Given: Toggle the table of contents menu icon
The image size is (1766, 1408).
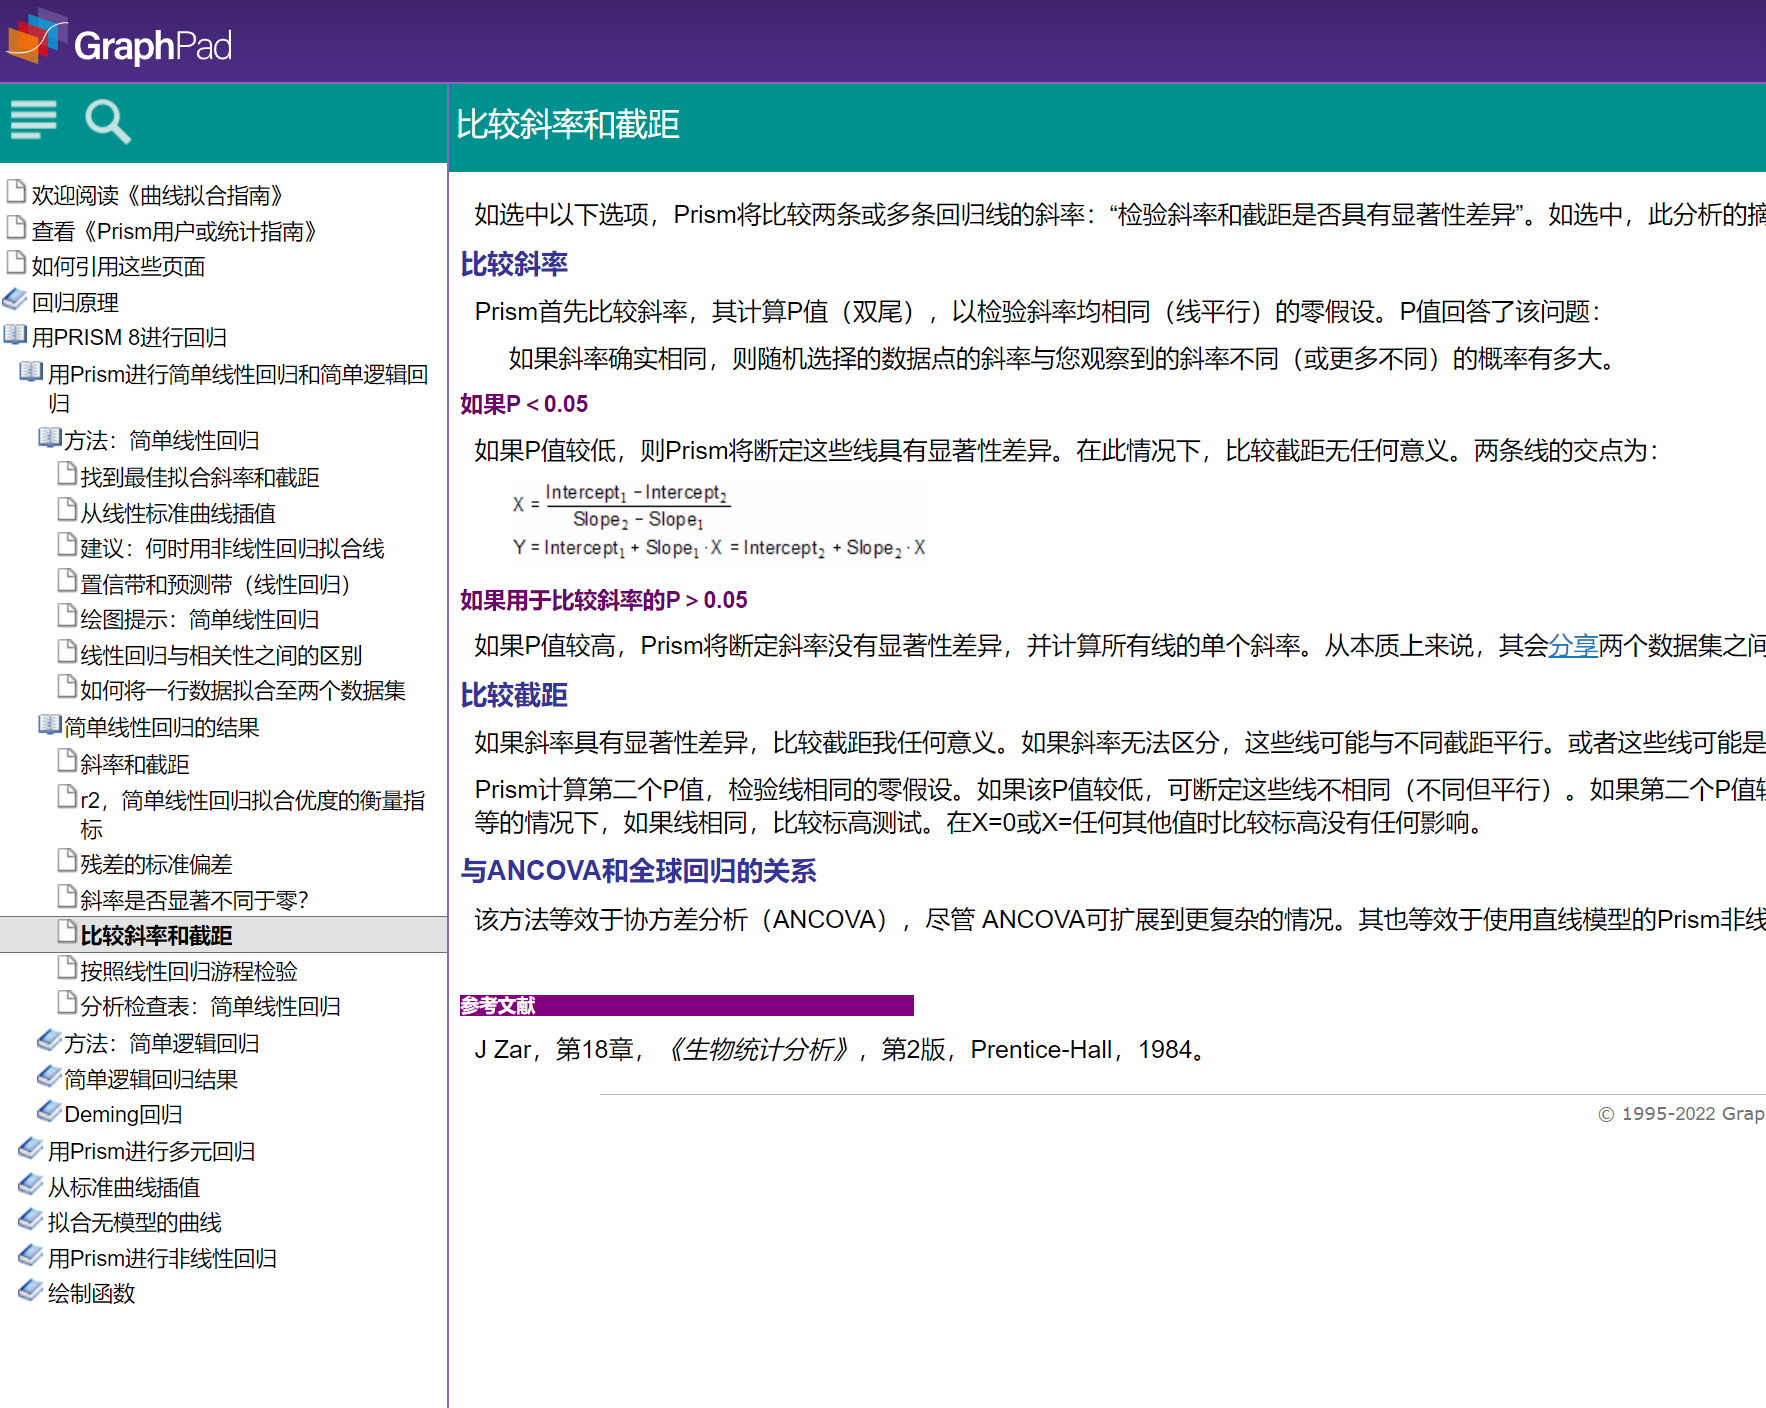Looking at the screenshot, I should [x=33, y=120].
